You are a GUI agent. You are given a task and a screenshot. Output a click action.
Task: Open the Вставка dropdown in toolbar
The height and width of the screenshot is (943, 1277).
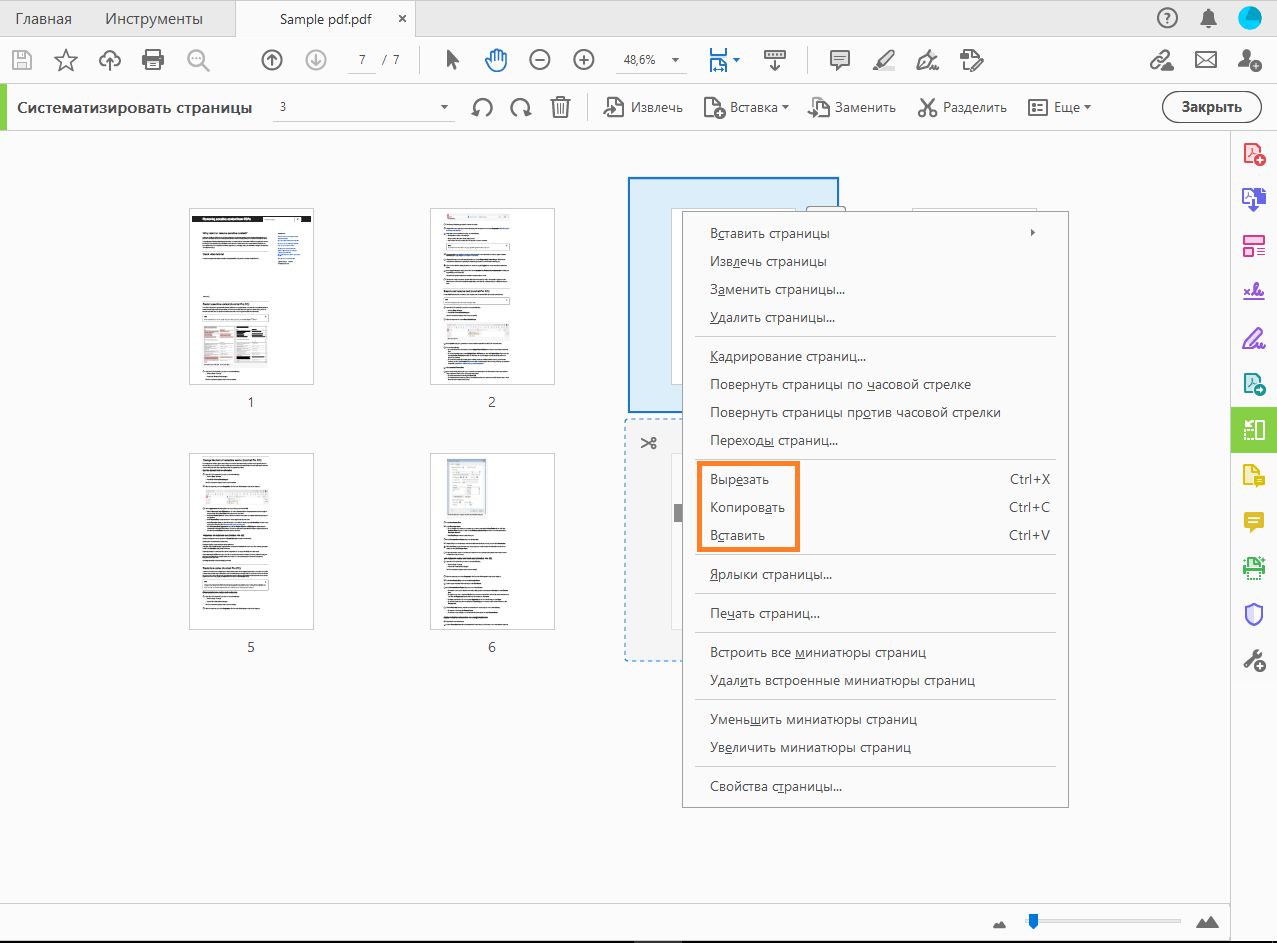pyautogui.click(x=746, y=107)
